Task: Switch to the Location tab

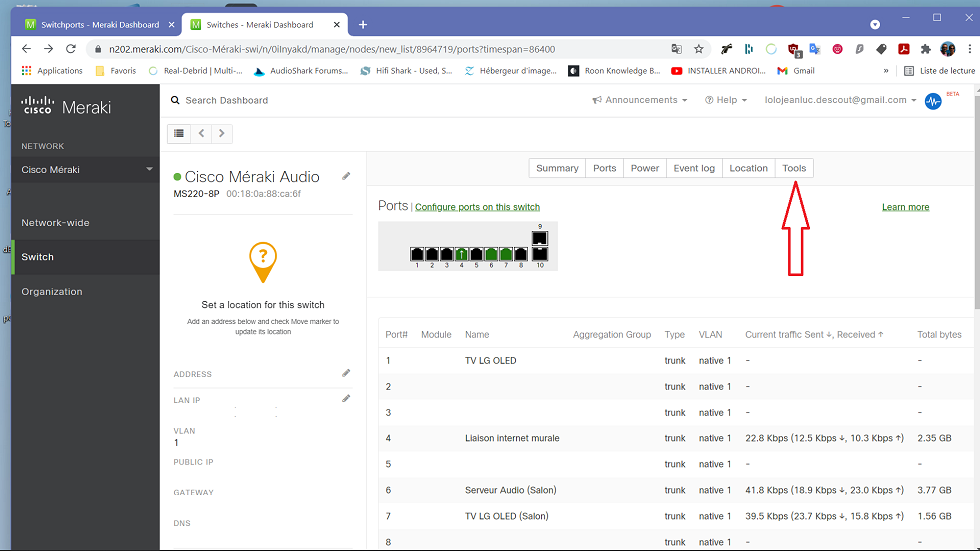Action: (748, 168)
